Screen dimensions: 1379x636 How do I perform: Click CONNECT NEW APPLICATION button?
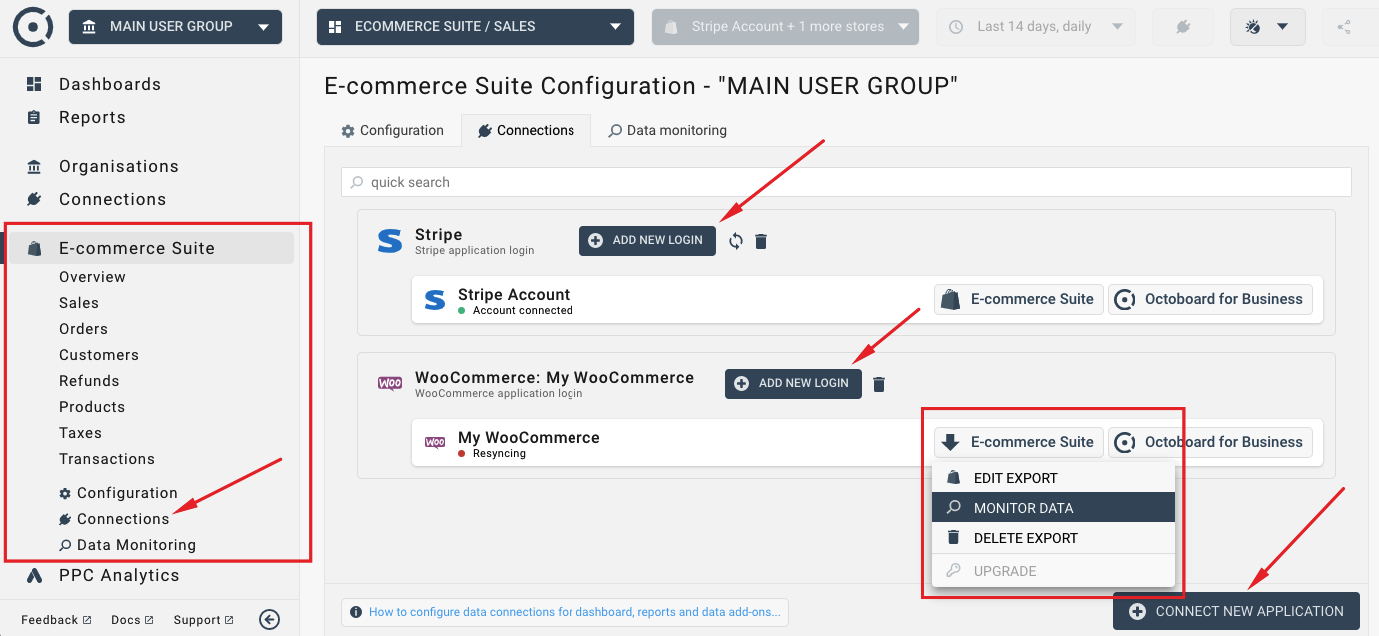(1236, 611)
